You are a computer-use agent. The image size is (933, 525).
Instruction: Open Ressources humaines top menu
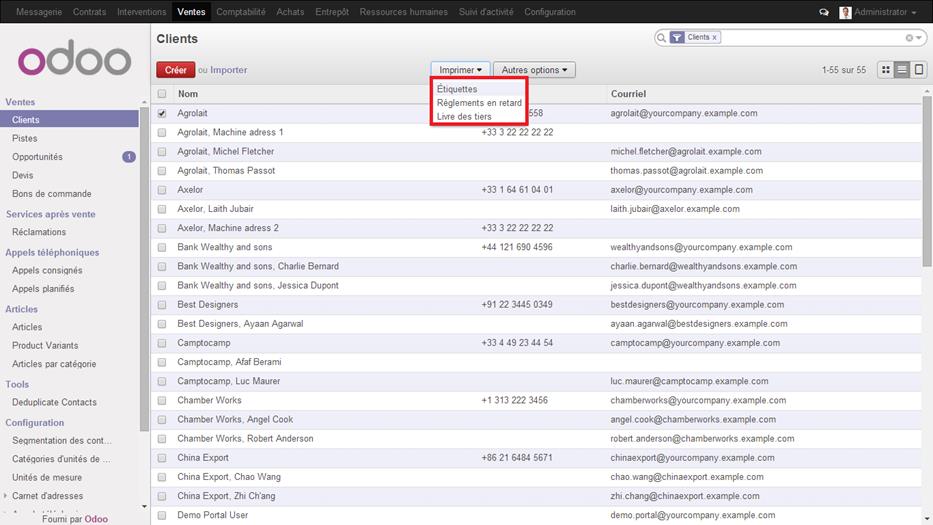403,12
